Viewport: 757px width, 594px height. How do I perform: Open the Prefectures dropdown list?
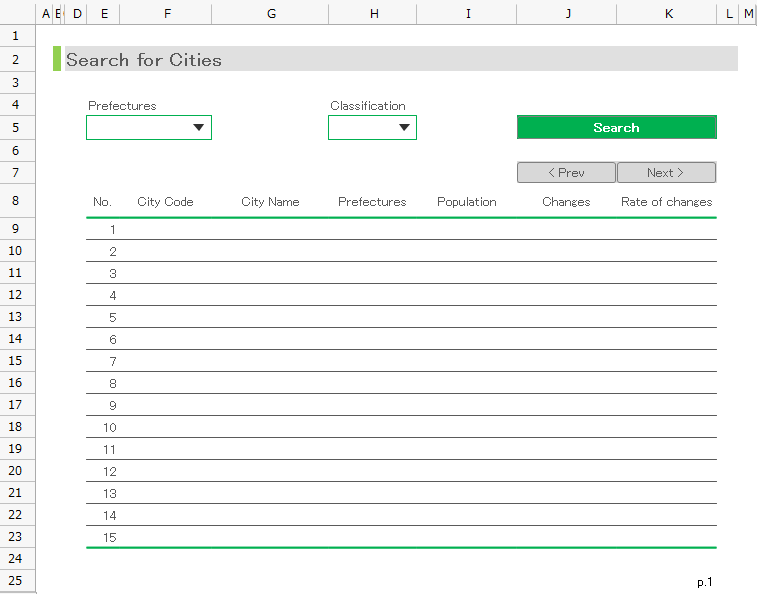pos(198,127)
